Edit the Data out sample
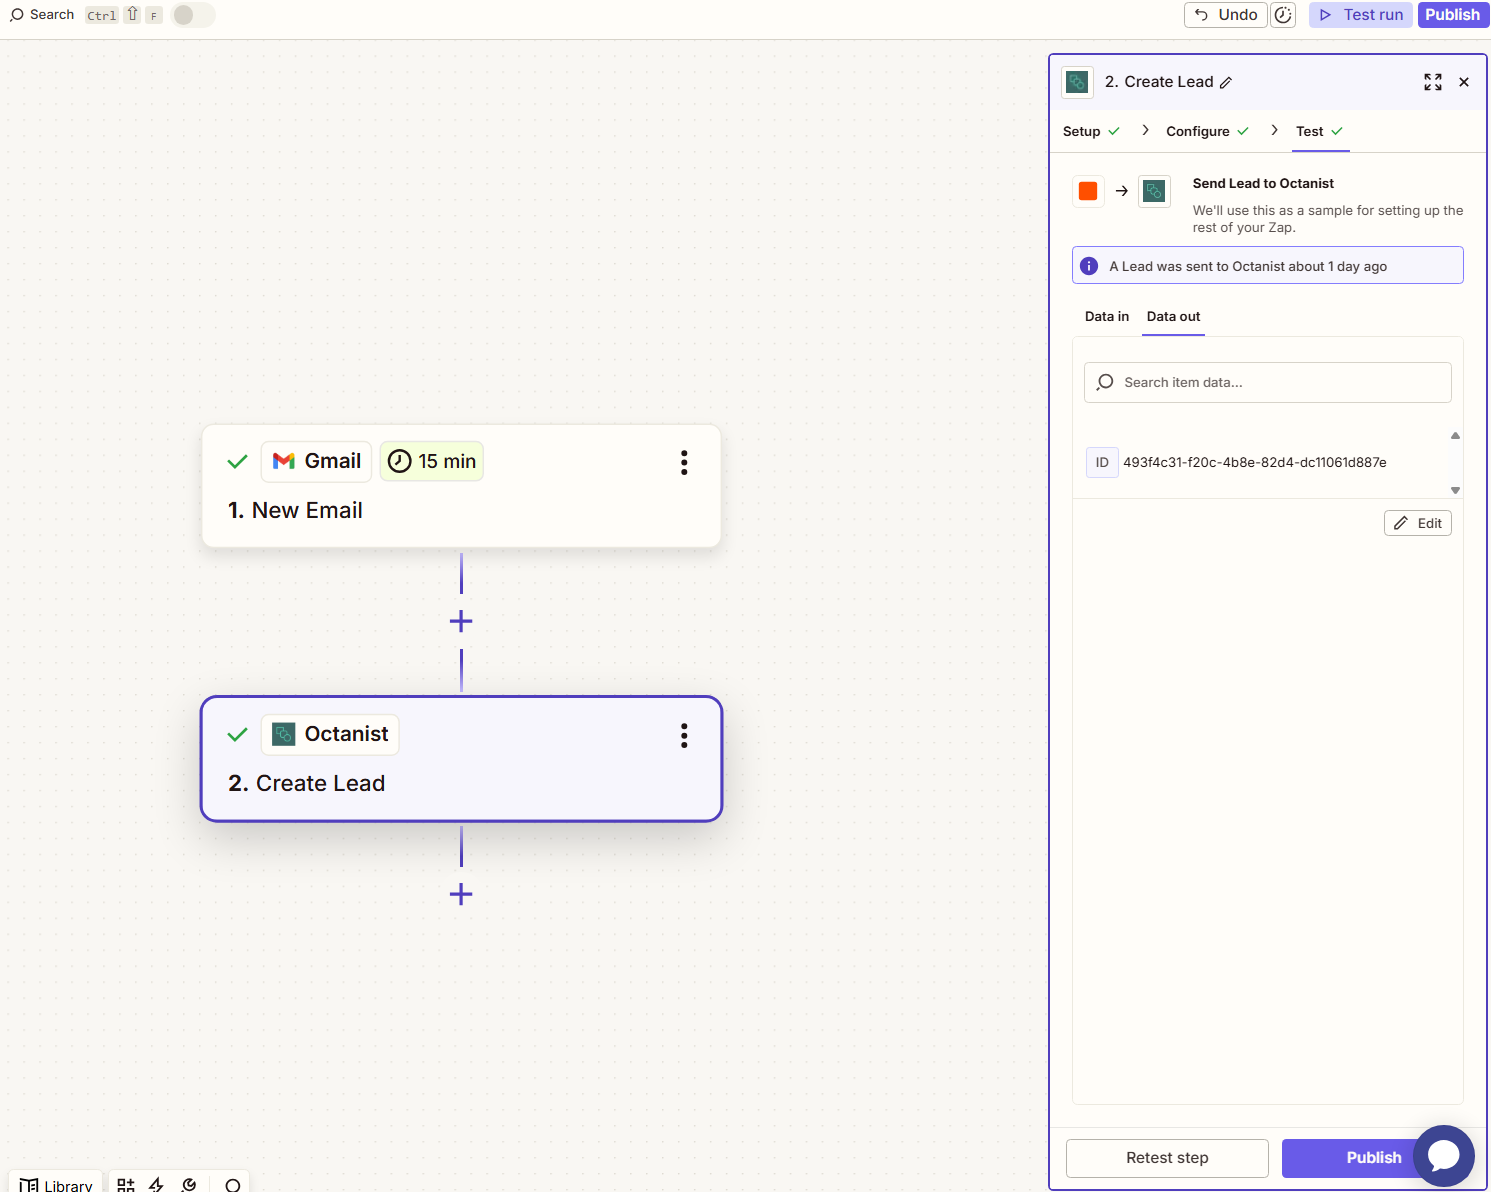 [x=1418, y=522]
